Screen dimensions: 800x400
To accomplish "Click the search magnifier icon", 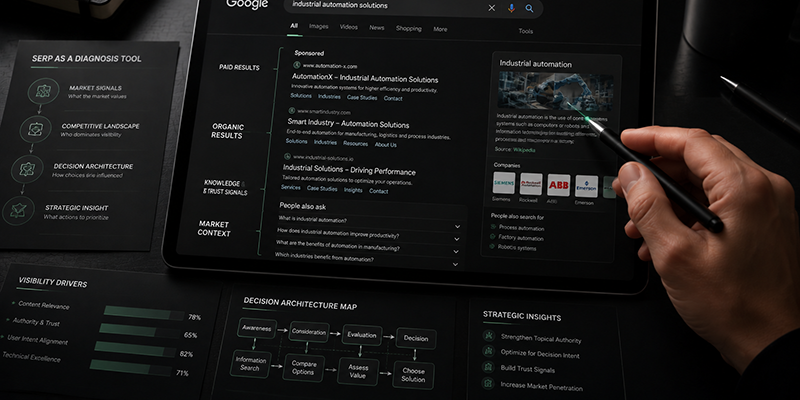I will pyautogui.click(x=529, y=9).
